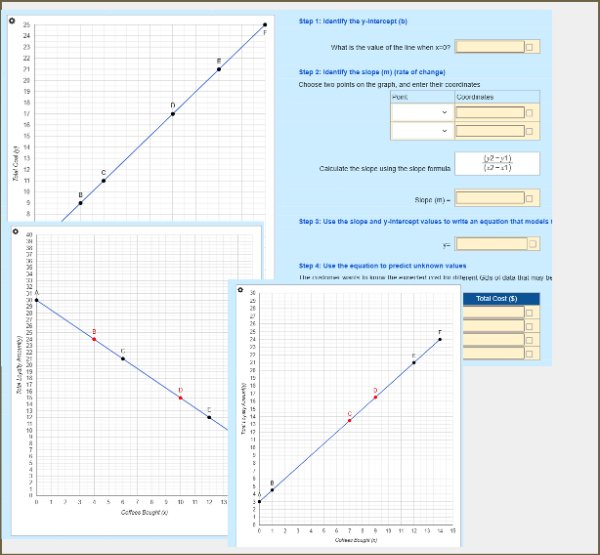
Task: Select red point C on ascending graph
Action: [x=349, y=421]
